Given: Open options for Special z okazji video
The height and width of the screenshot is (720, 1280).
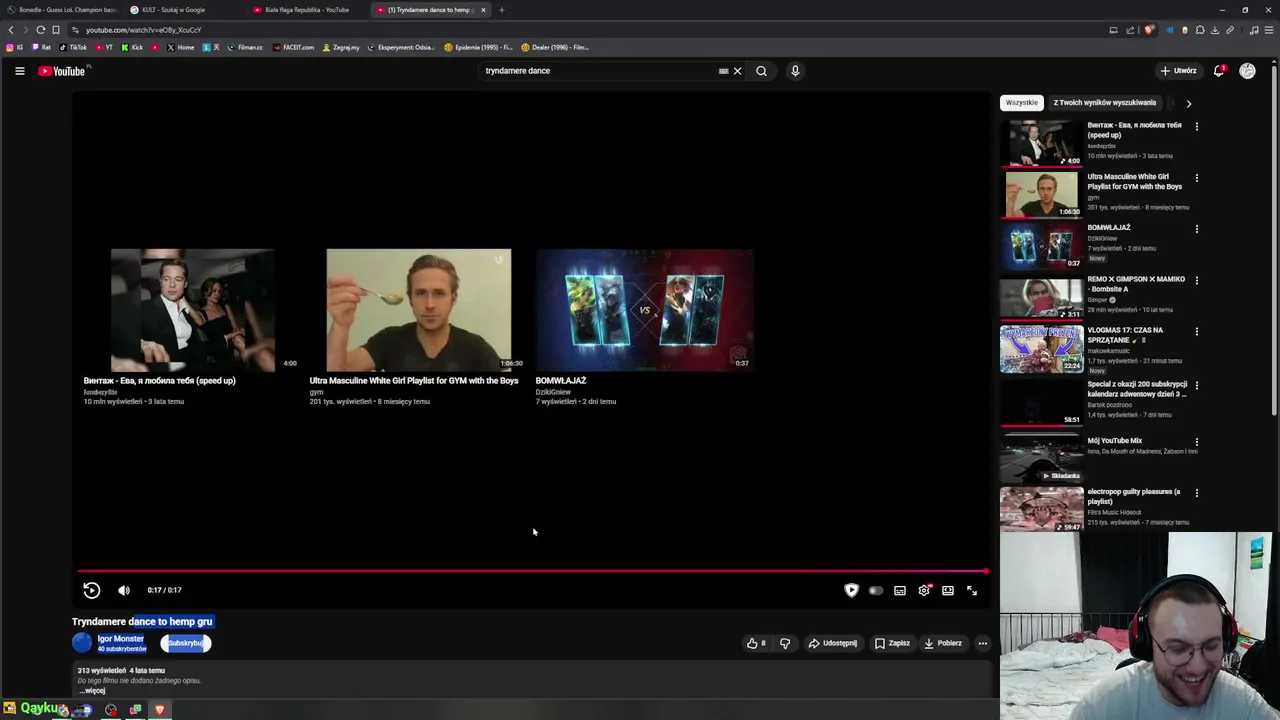Looking at the screenshot, I should pyautogui.click(x=1196, y=385).
